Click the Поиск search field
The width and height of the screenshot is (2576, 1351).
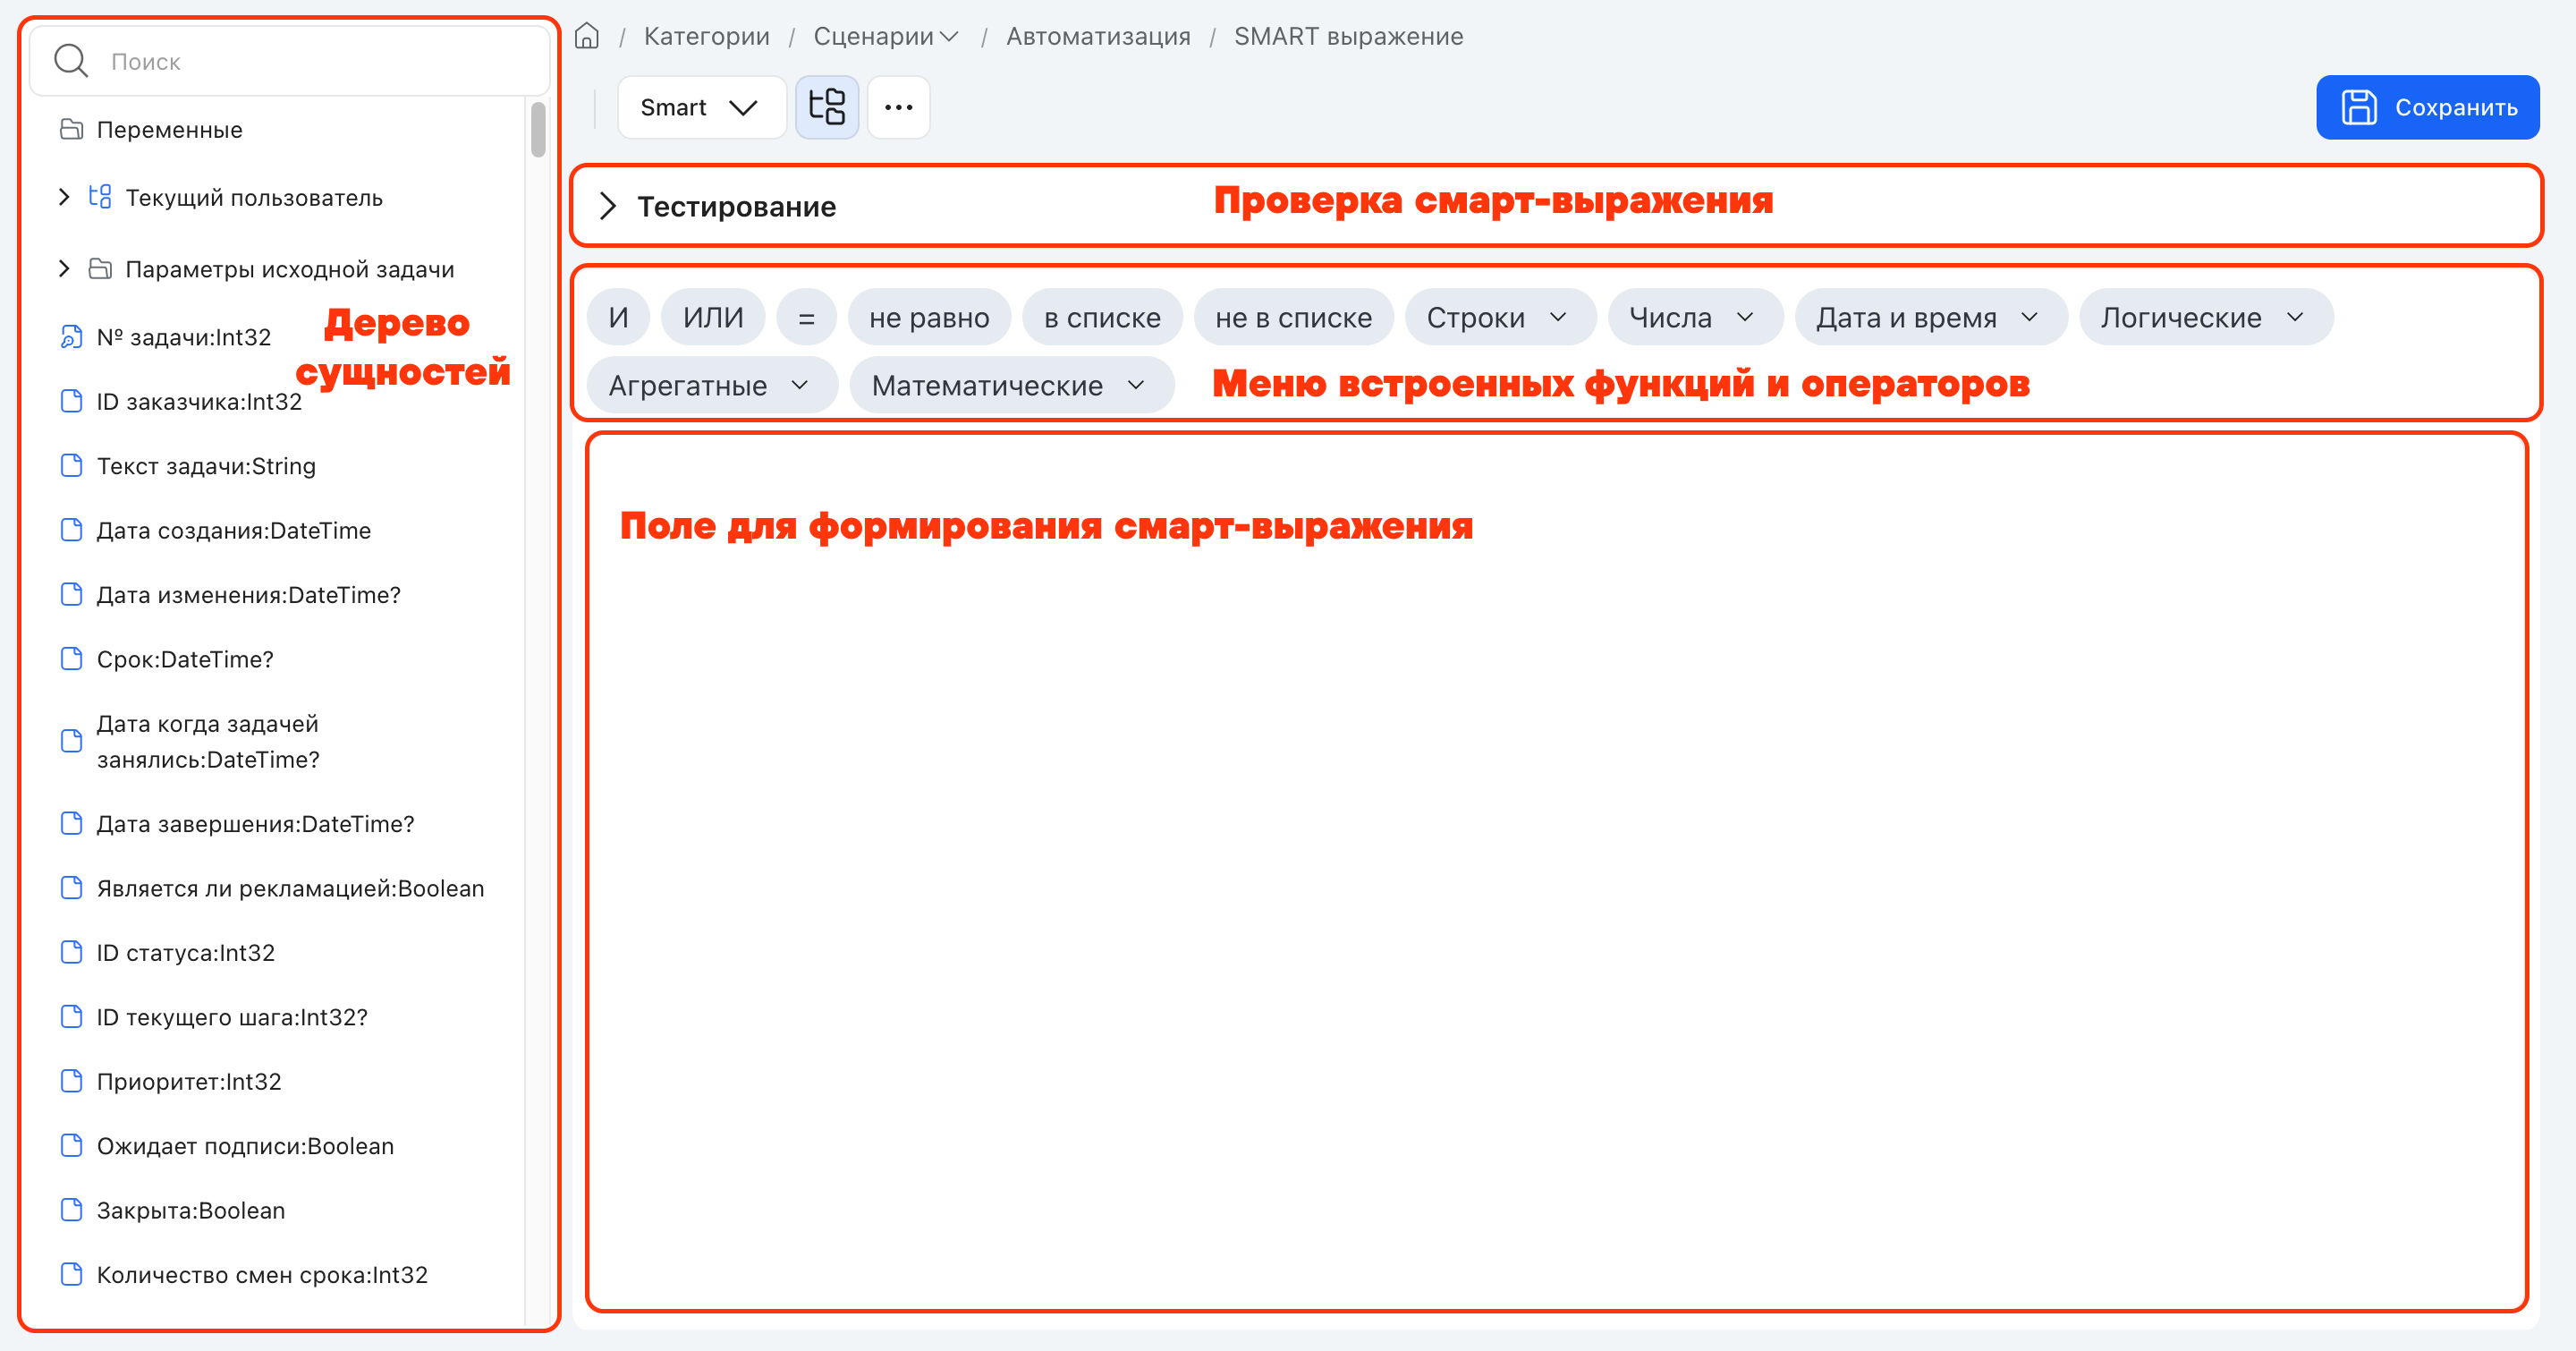pos(290,61)
